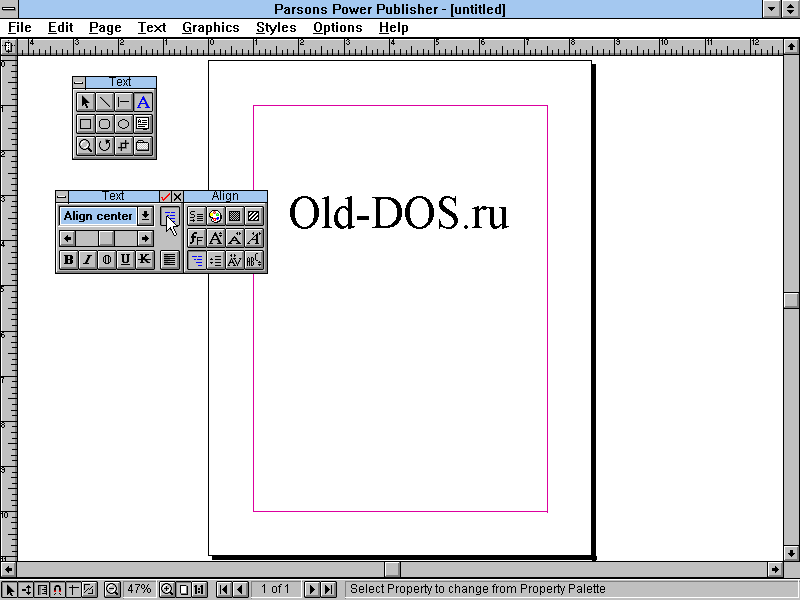Open the Graphics menu
This screenshot has width=800, height=600.
(x=210, y=28)
